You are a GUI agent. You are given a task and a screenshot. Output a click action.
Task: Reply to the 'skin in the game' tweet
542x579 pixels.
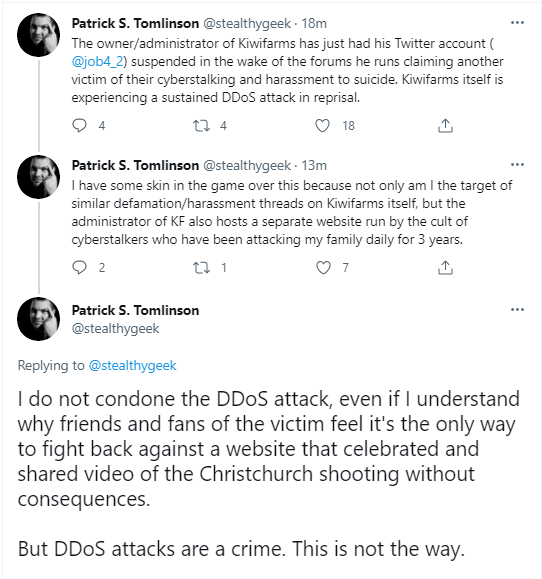click(79, 267)
